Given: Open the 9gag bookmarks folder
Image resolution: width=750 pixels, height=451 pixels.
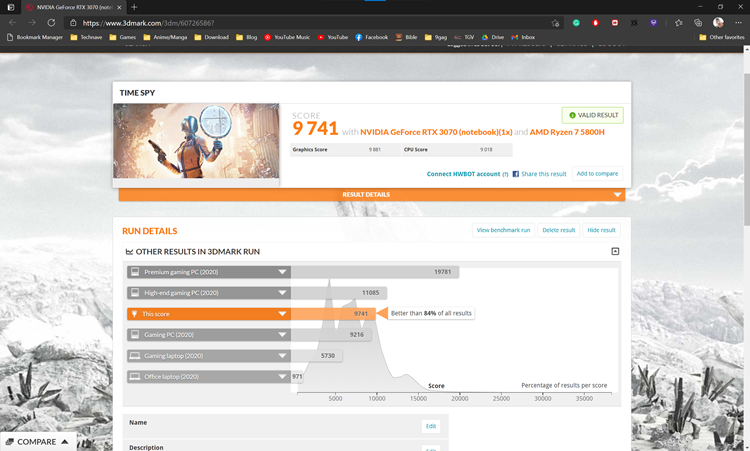Looking at the screenshot, I should point(436,37).
